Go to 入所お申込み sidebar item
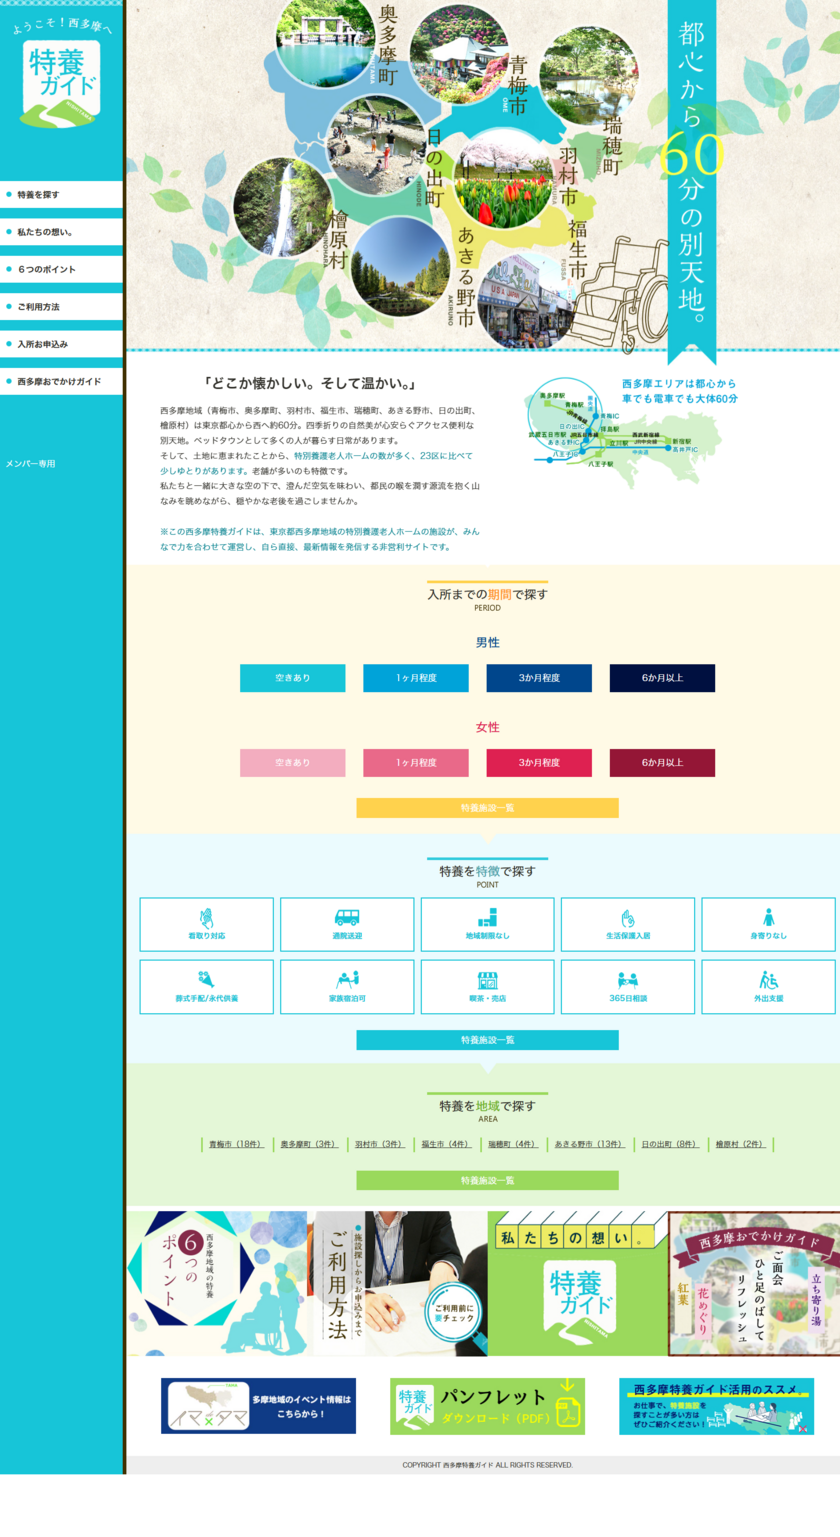The height and width of the screenshot is (1537, 840). pyautogui.click(x=61, y=344)
